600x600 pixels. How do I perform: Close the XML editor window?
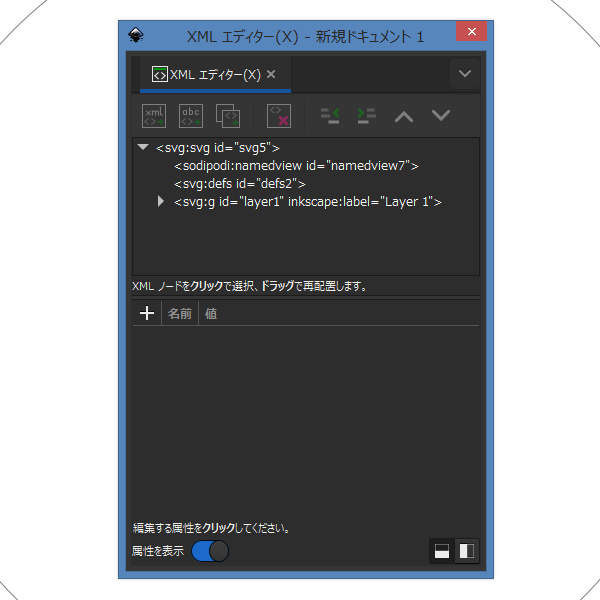471,31
